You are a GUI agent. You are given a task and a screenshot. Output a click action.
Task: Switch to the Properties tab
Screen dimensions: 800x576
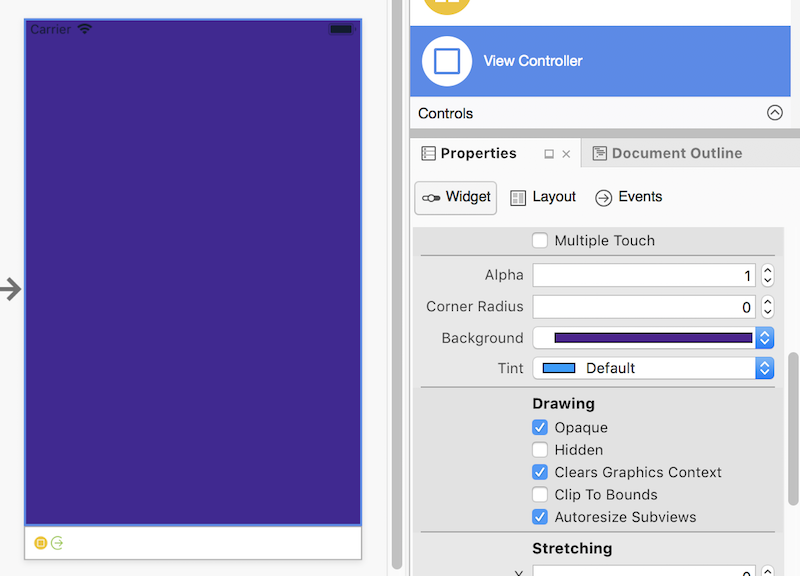tap(478, 153)
